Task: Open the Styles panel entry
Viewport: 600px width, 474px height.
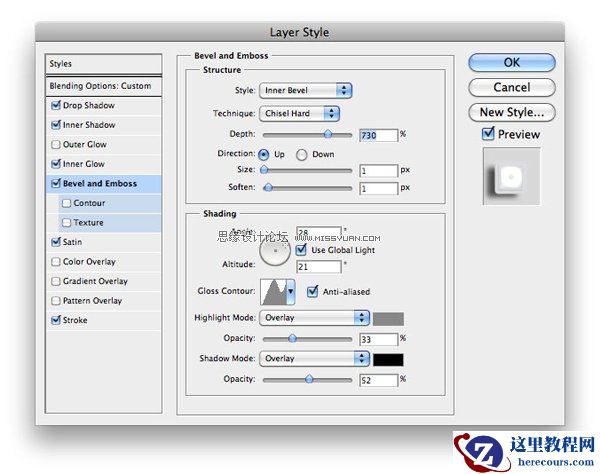Action: tap(103, 64)
